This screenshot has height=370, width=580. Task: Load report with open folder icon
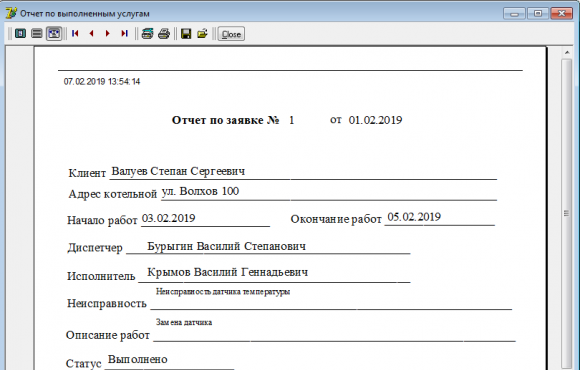click(202, 34)
